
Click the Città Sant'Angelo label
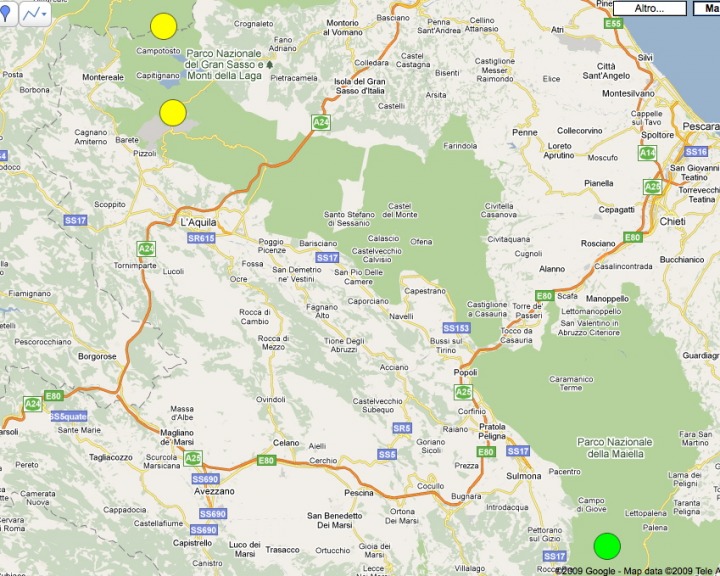tap(606, 71)
